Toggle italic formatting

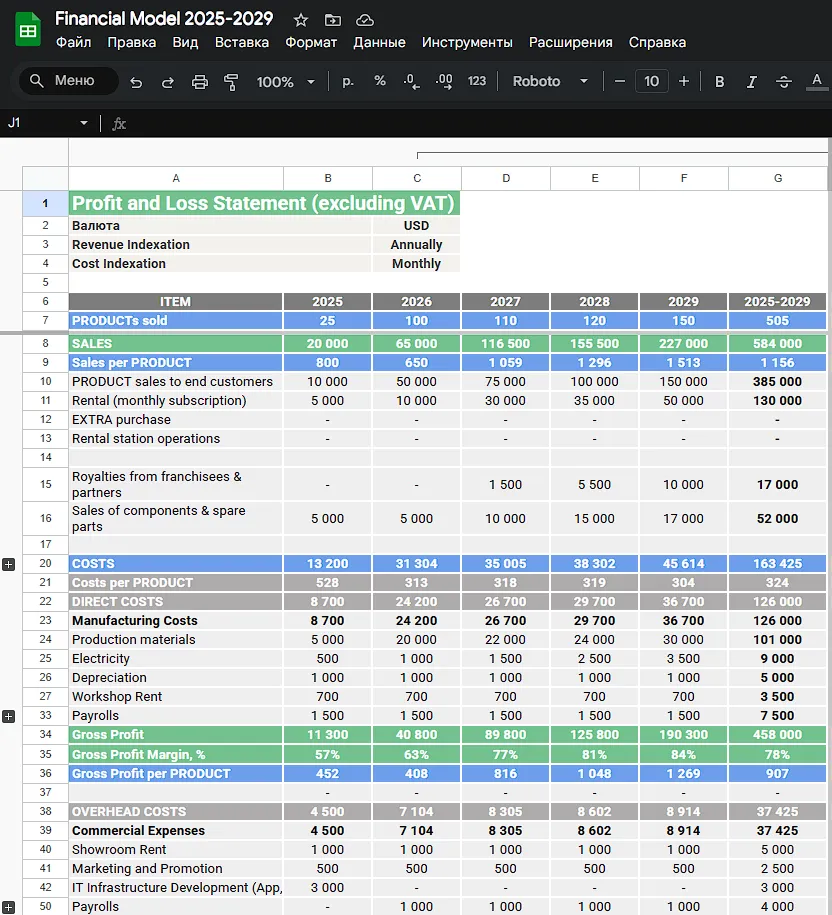click(751, 82)
